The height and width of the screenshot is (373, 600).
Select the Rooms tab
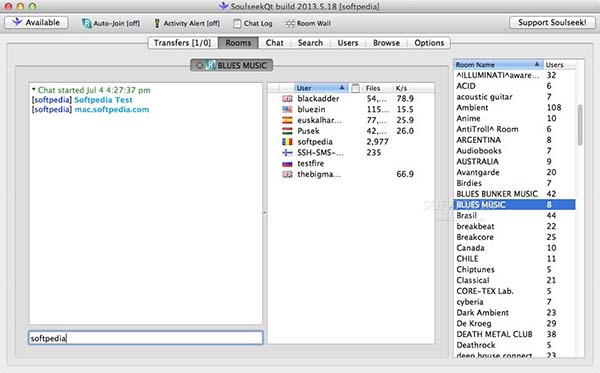tap(238, 43)
